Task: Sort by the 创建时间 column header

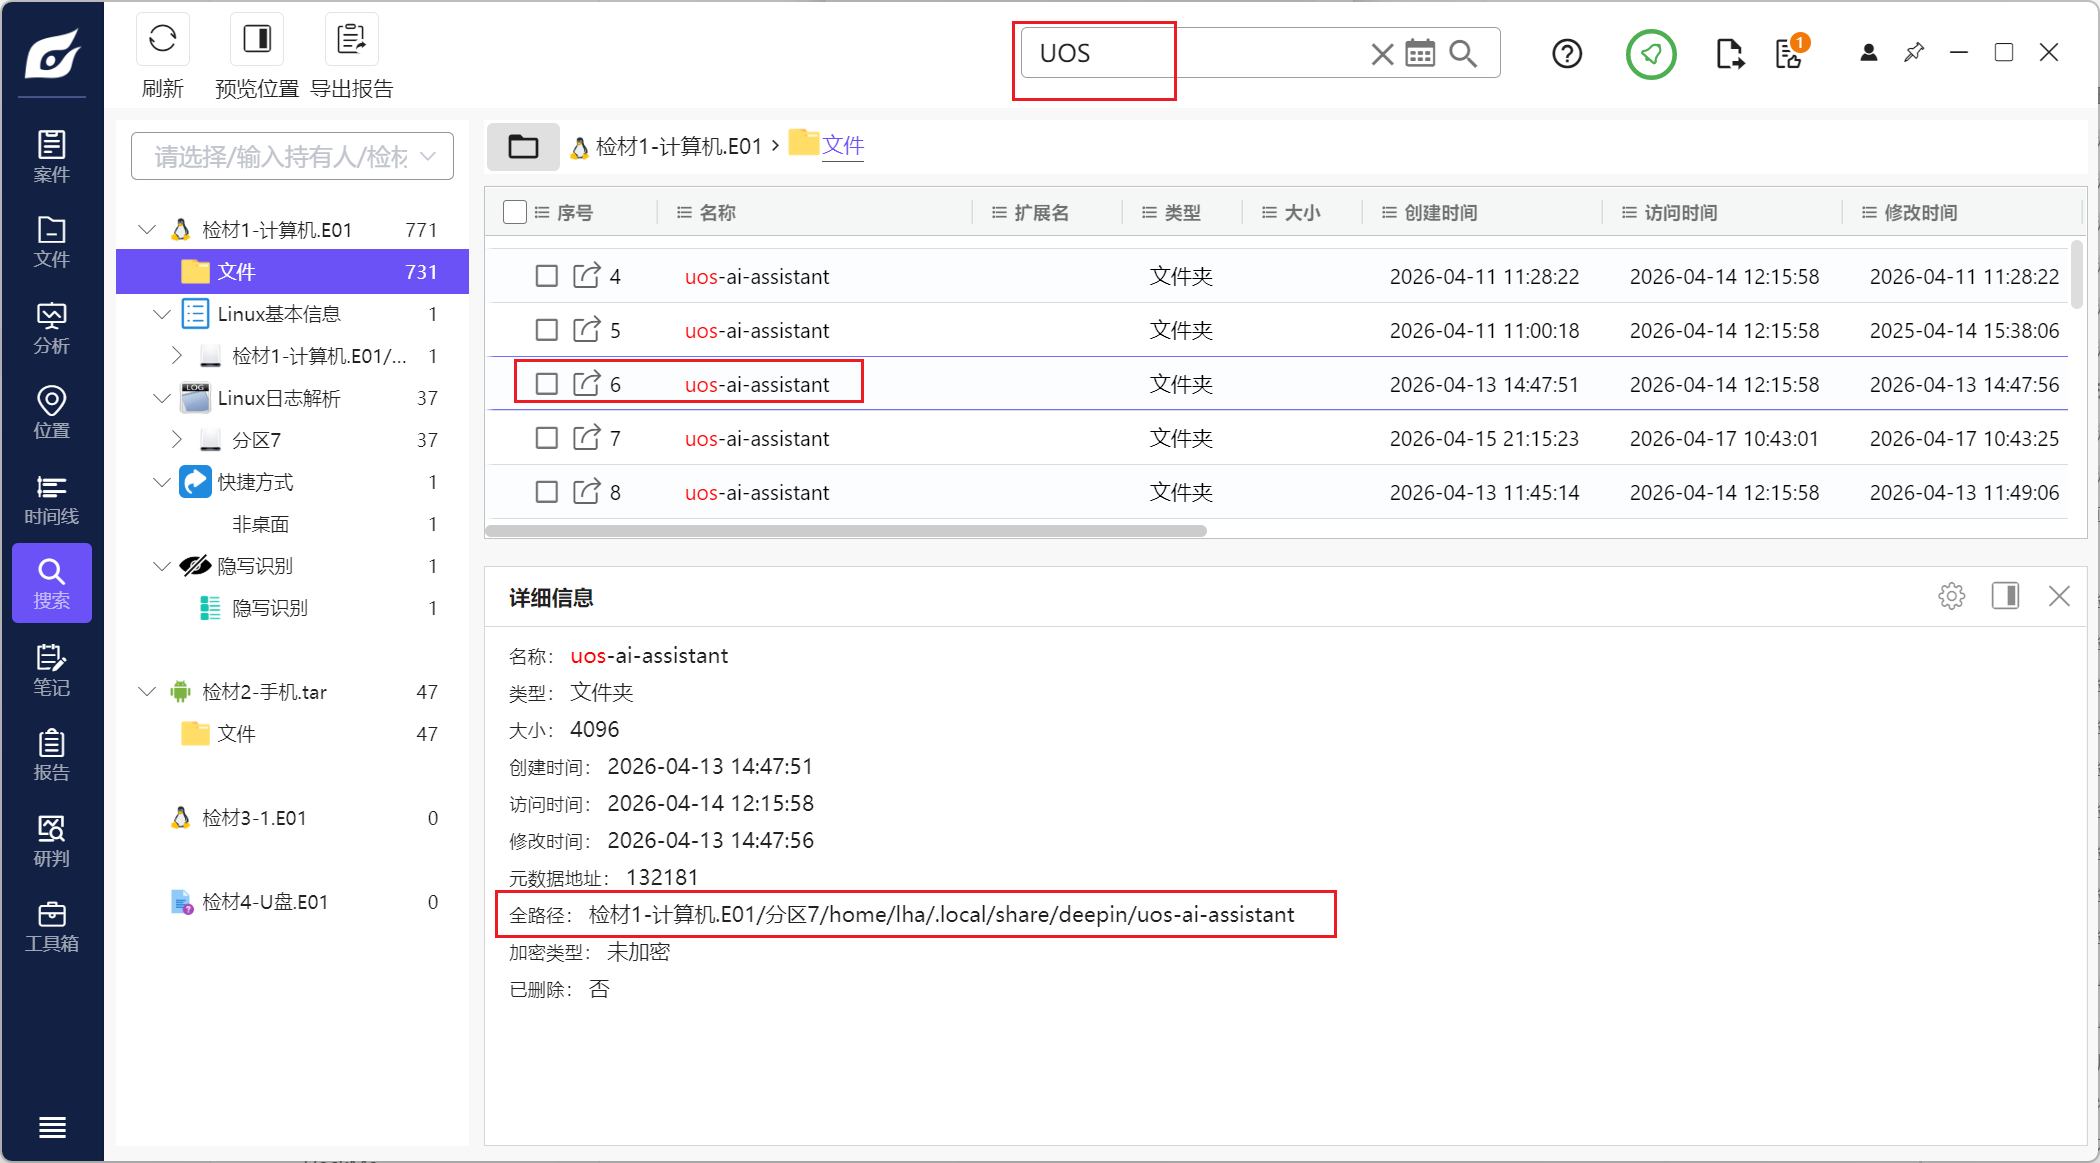Action: pos(1441,212)
